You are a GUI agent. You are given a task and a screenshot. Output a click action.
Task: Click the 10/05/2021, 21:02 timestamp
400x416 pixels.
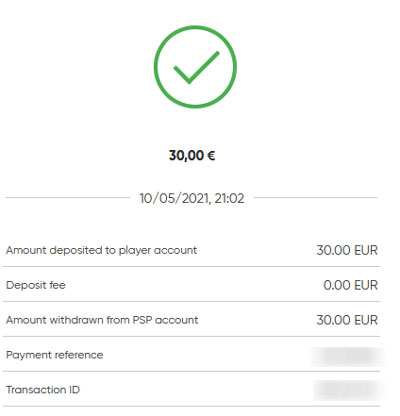pyautogui.click(x=192, y=198)
